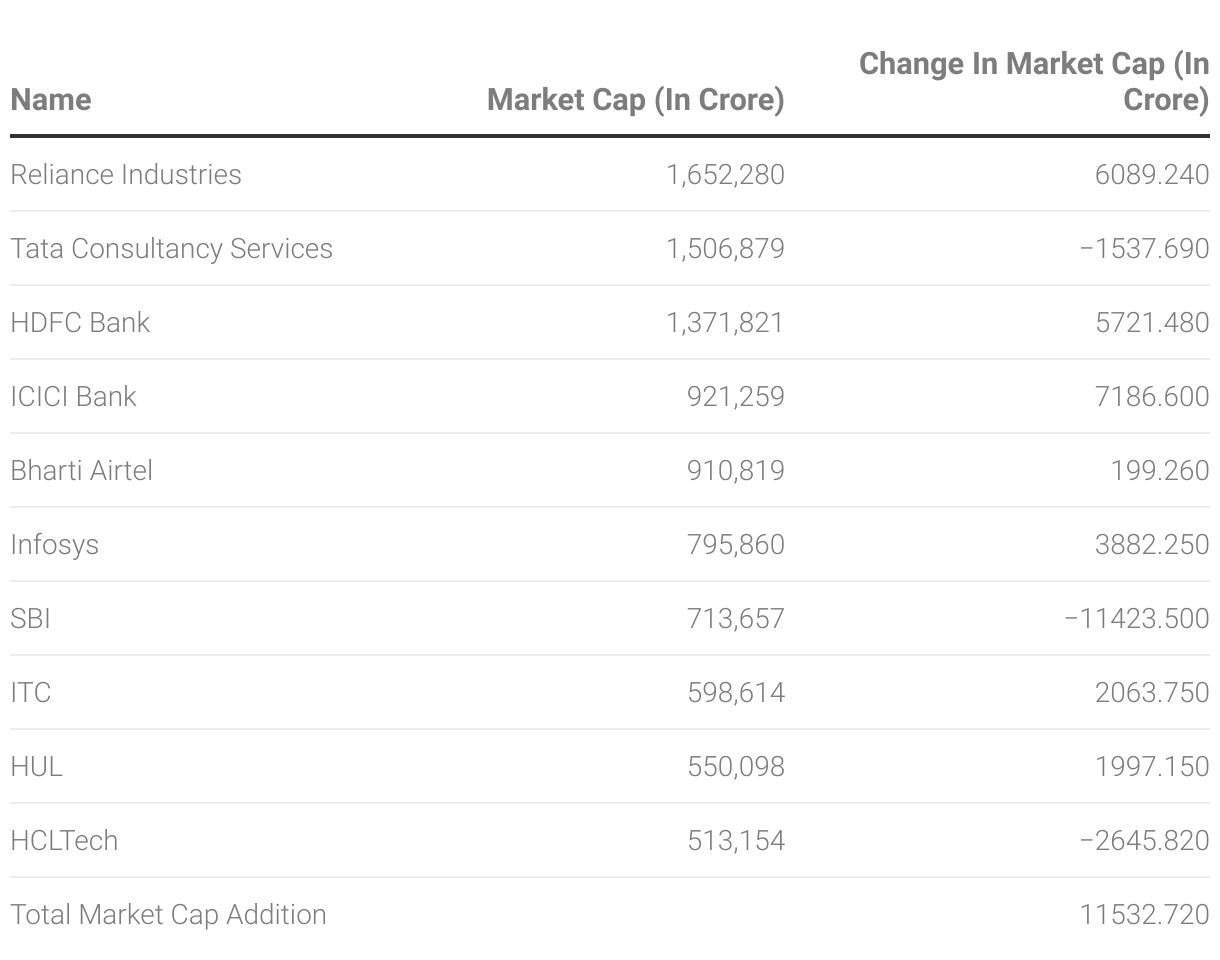Select Reliance market cap value 1,652,280
Image resolution: width=1220 pixels, height=960 pixels.
[725, 175]
